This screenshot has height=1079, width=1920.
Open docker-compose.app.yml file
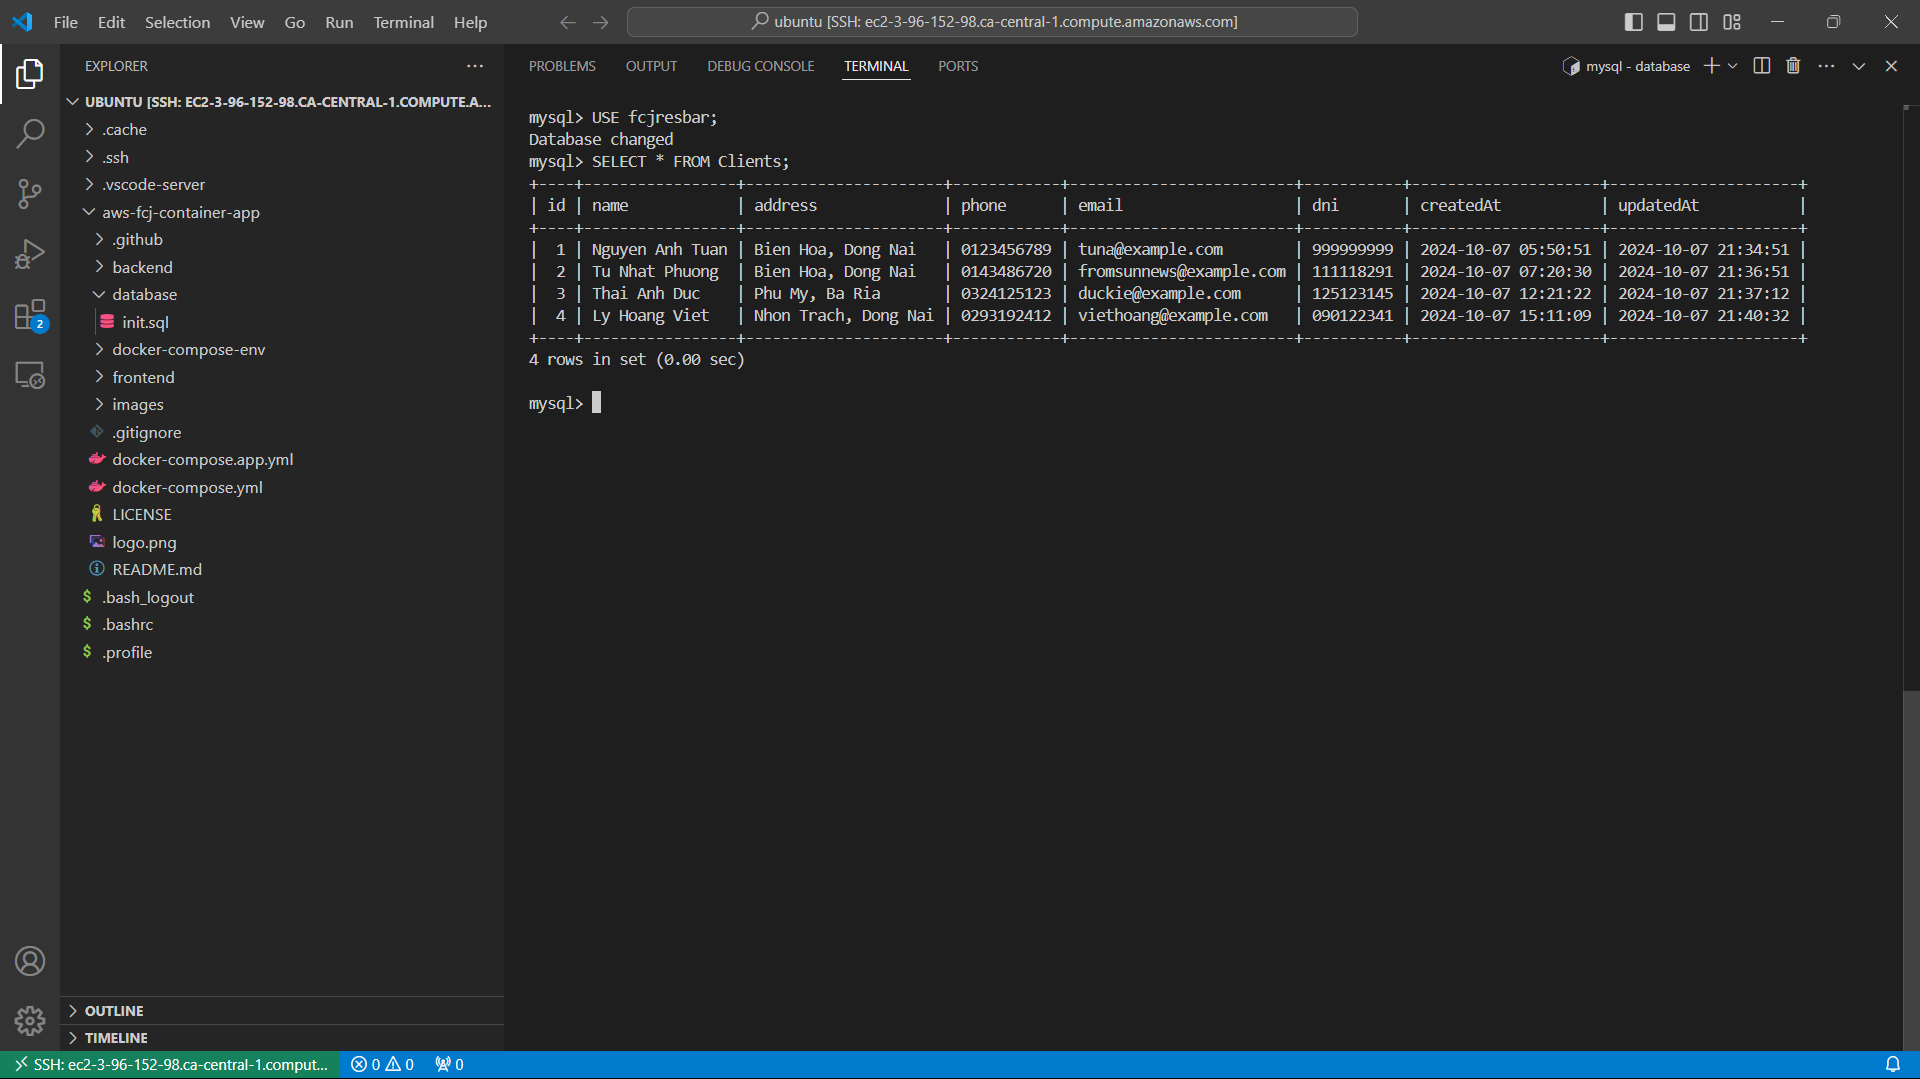tap(282, 460)
